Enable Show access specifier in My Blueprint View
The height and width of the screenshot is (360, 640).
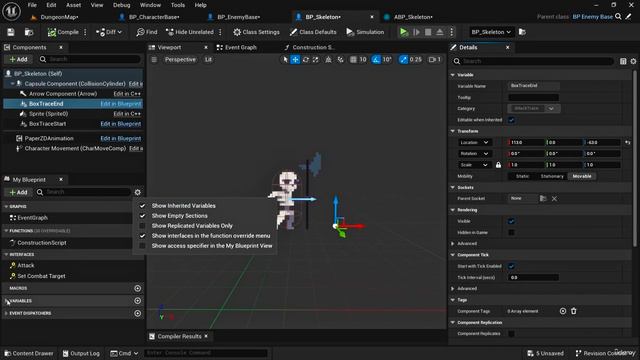pyautogui.click(x=205, y=246)
